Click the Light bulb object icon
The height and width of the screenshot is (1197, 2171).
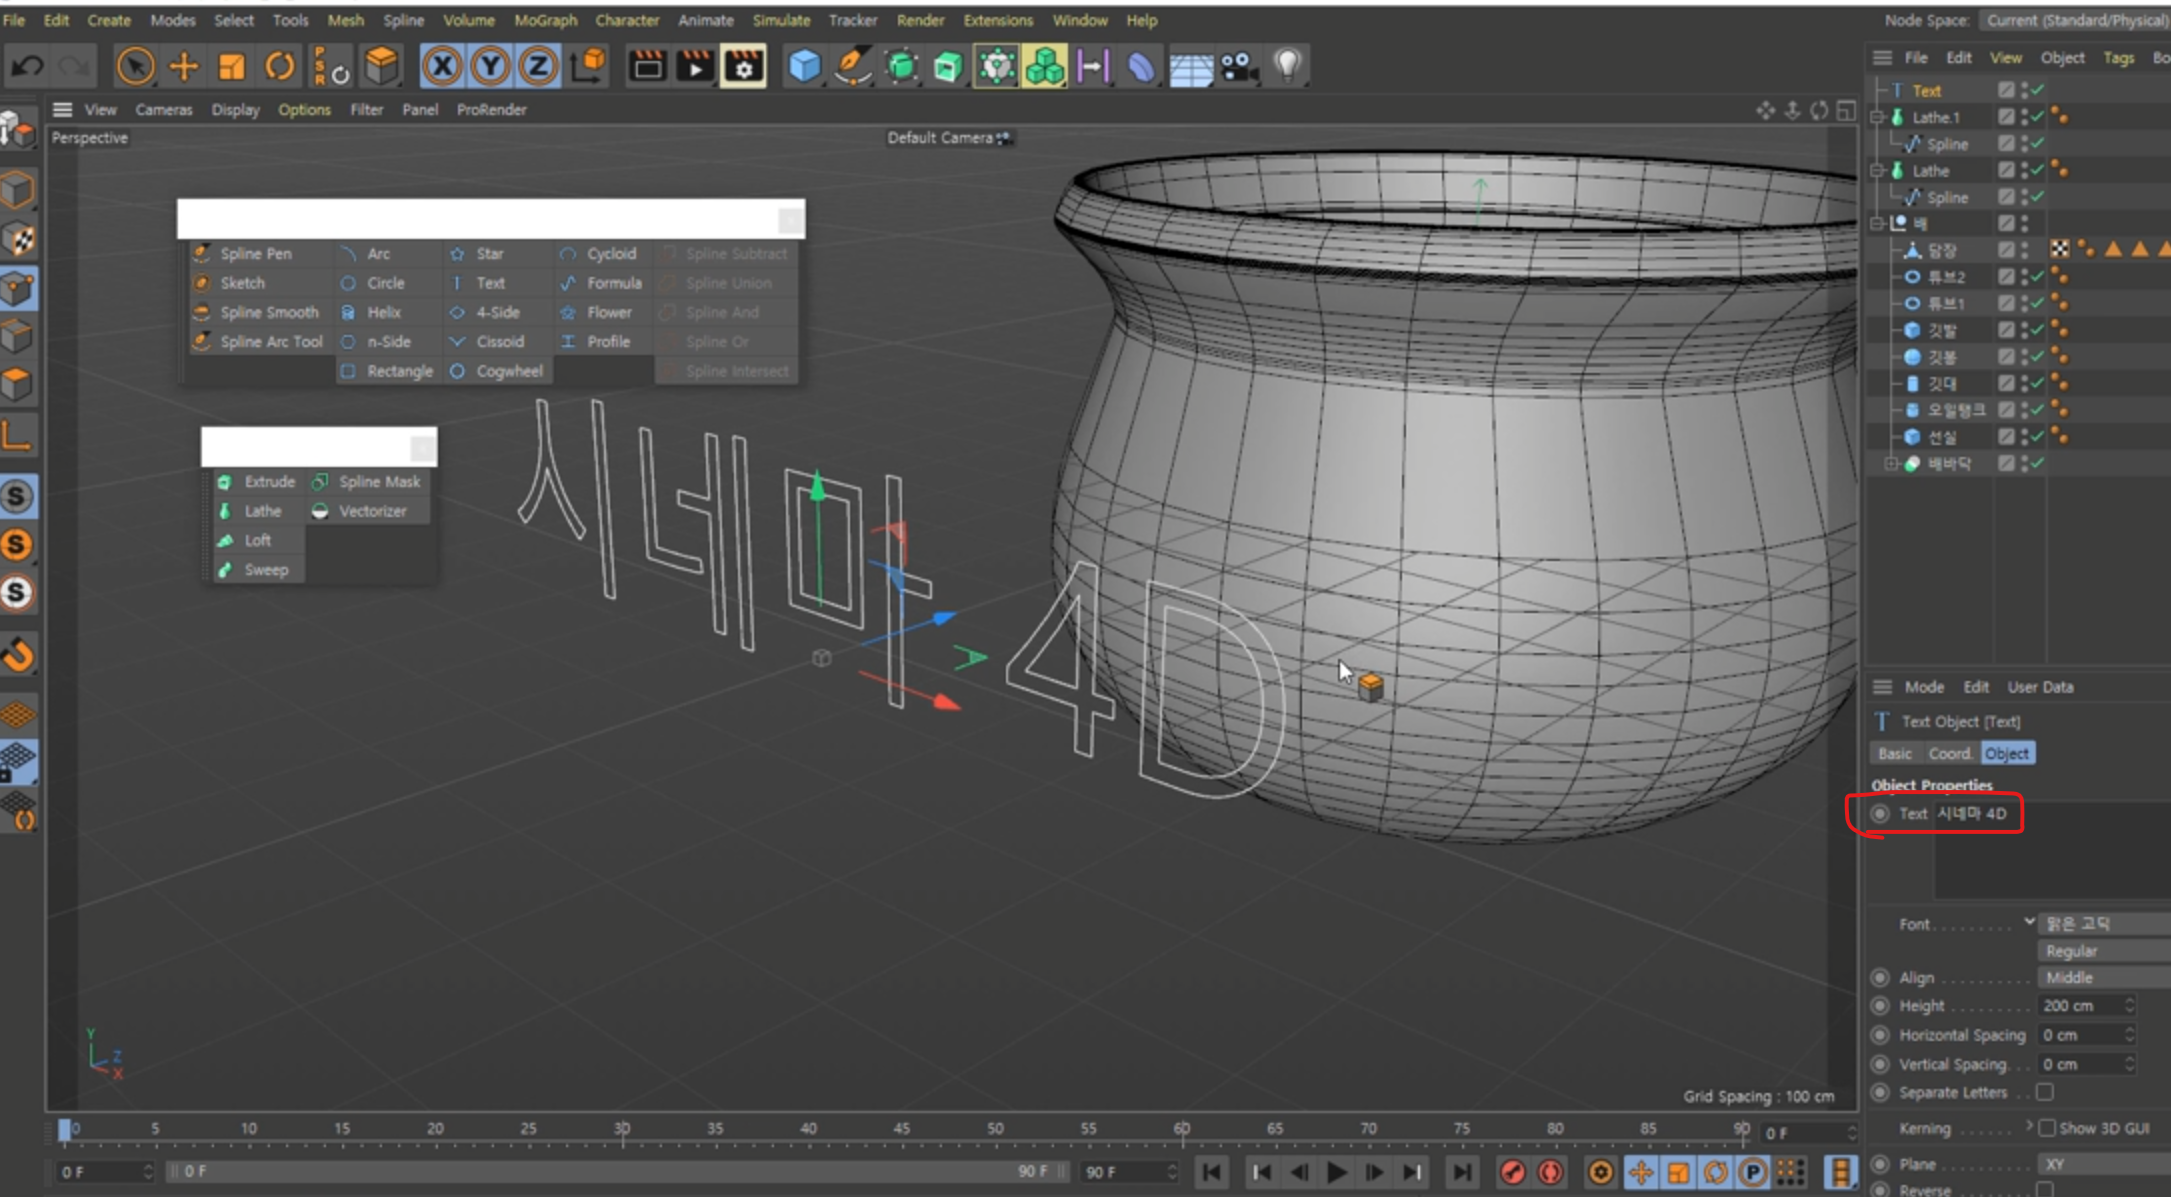[x=1287, y=67]
